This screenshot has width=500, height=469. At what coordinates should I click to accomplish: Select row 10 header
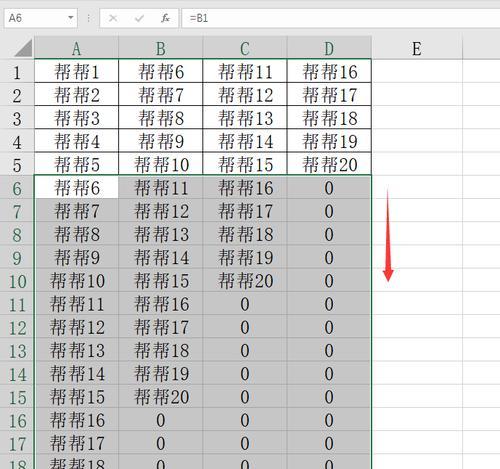(x=17, y=281)
